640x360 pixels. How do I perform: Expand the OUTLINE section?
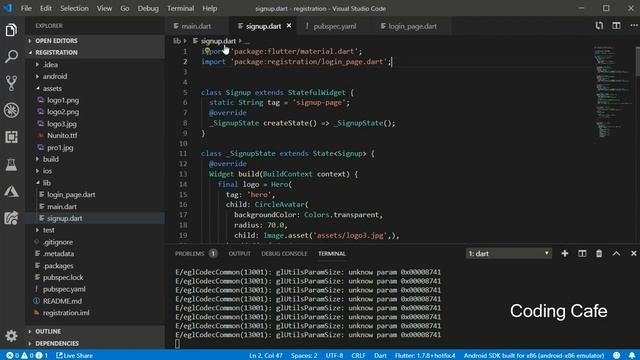[x=95, y=331]
